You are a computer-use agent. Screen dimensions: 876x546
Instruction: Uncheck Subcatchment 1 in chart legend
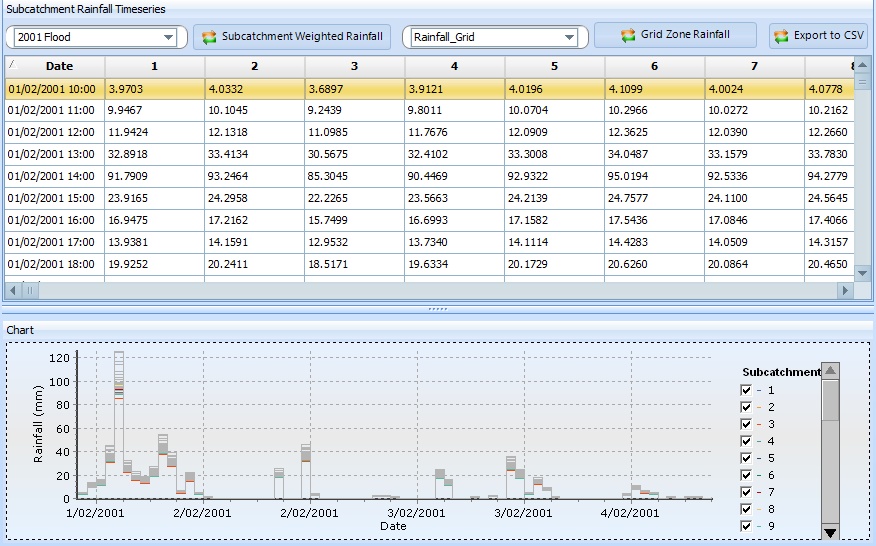(x=746, y=390)
